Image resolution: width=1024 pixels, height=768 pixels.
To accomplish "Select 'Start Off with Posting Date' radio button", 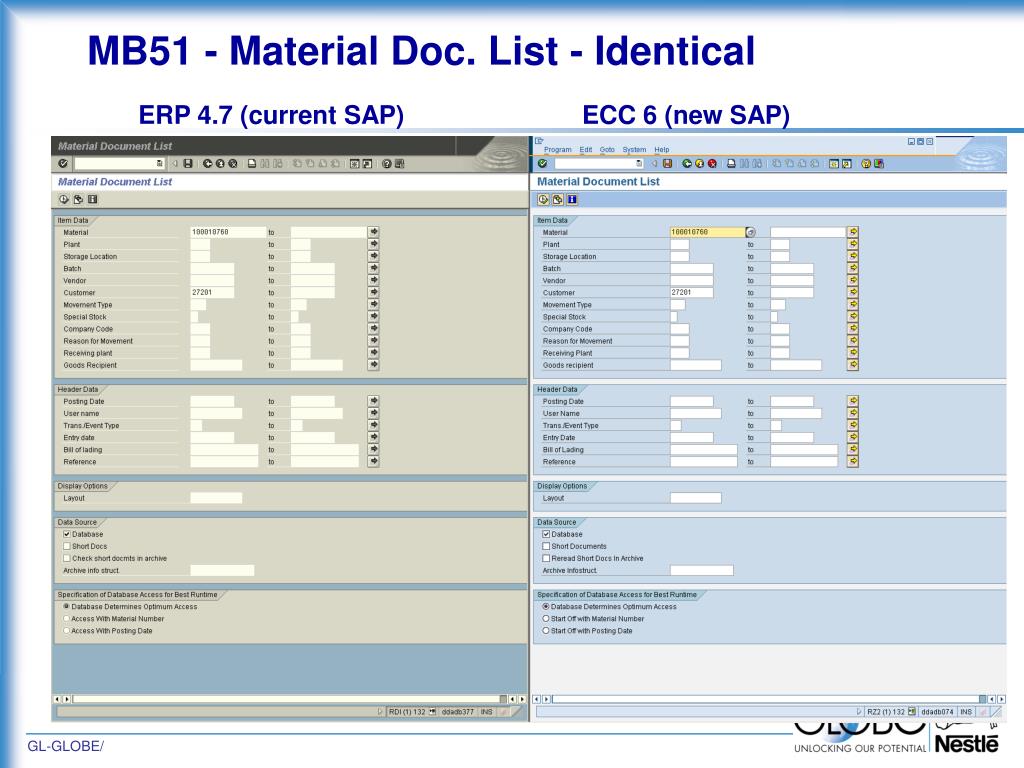I will [546, 631].
